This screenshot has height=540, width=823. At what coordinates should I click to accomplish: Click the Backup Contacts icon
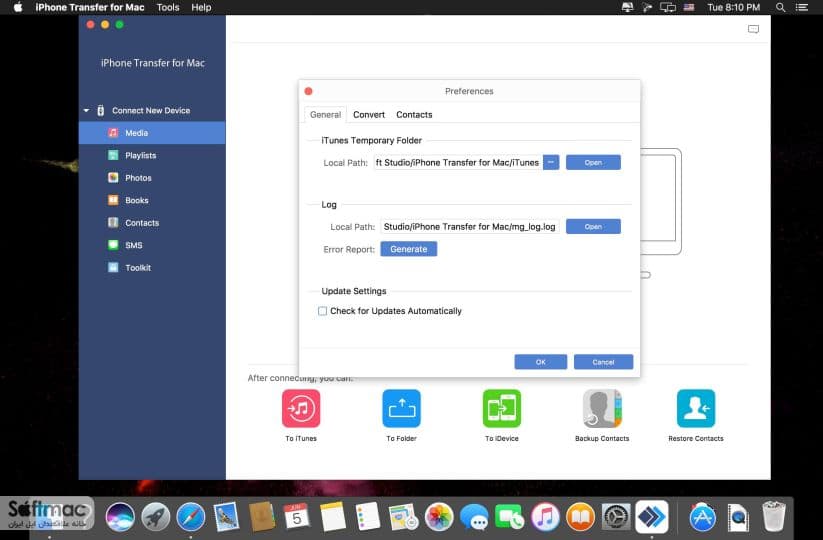pos(602,408)
